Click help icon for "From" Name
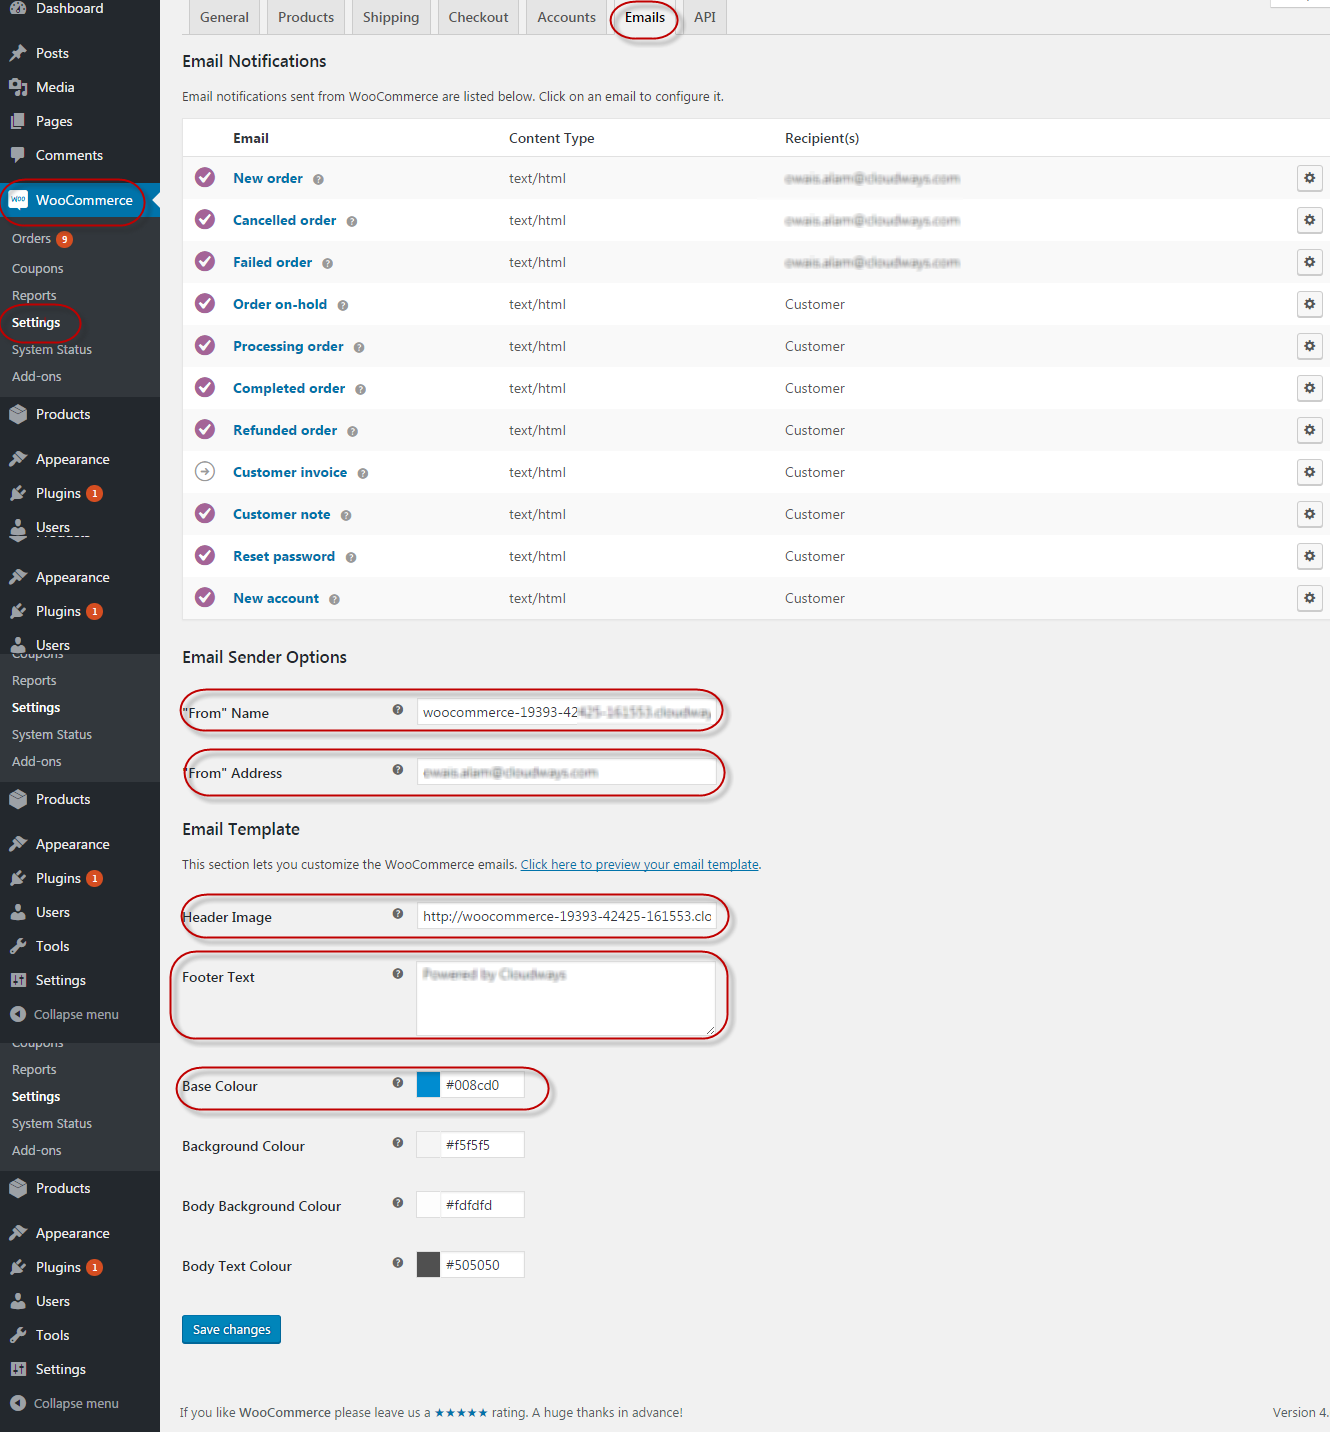Image resolution: width=1330 pixels, height=1432 pixels. pyautogui.click(x=398, y=710)
